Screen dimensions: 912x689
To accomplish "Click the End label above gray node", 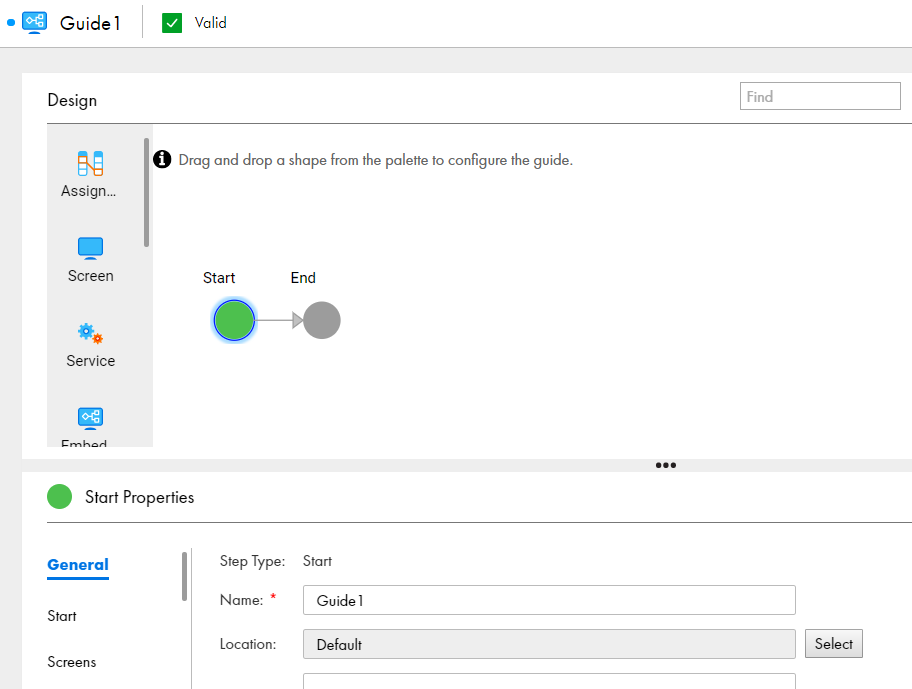I will 303,278.
